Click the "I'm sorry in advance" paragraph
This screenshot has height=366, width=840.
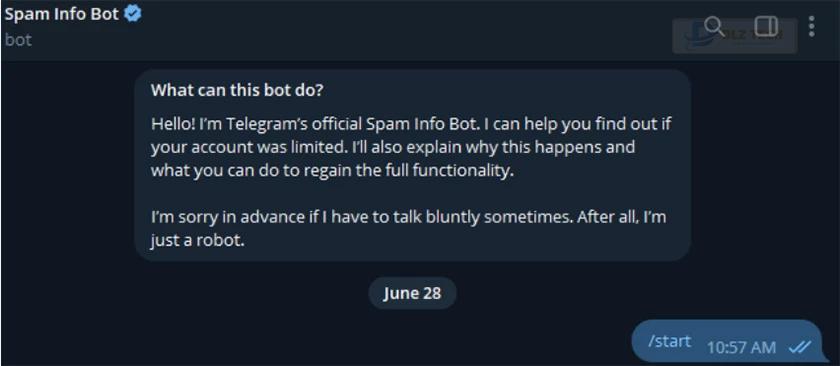pos(409,229)
